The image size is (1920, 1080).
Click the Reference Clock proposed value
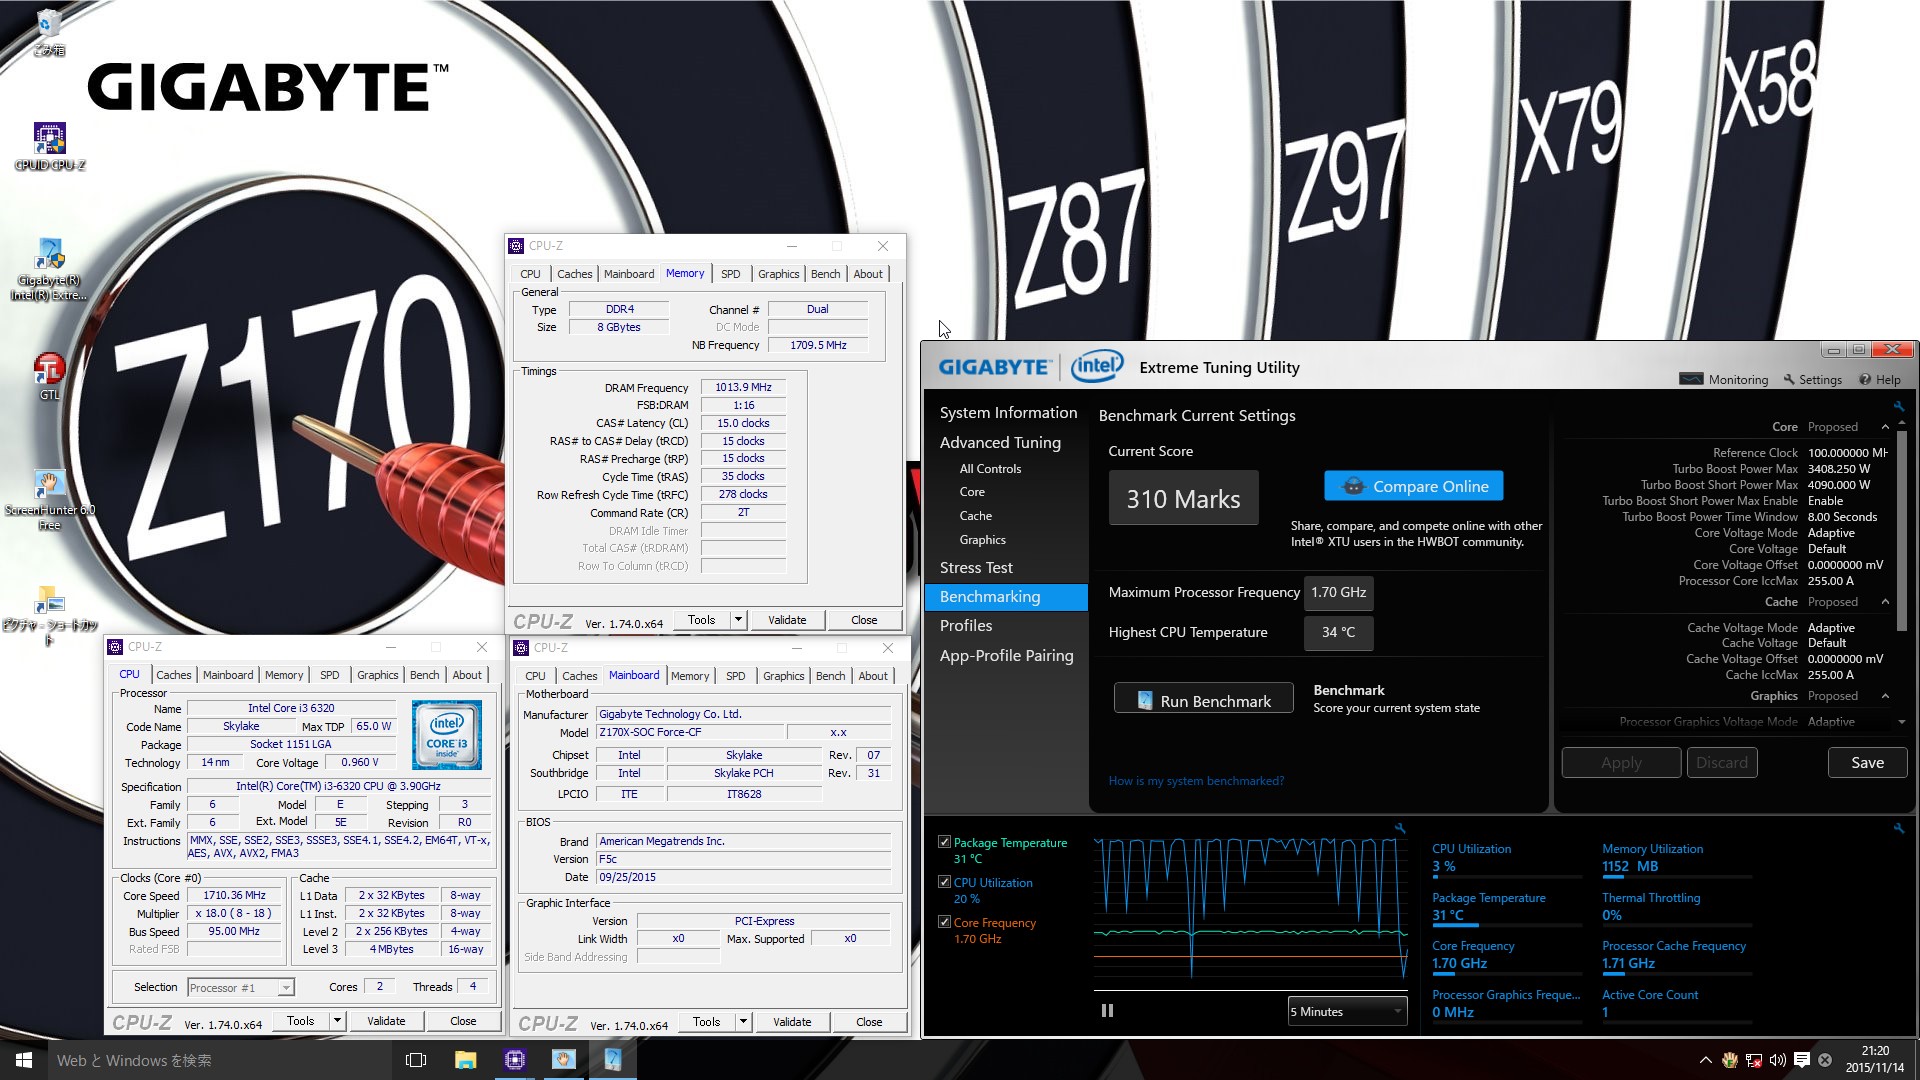[1847, 453]
